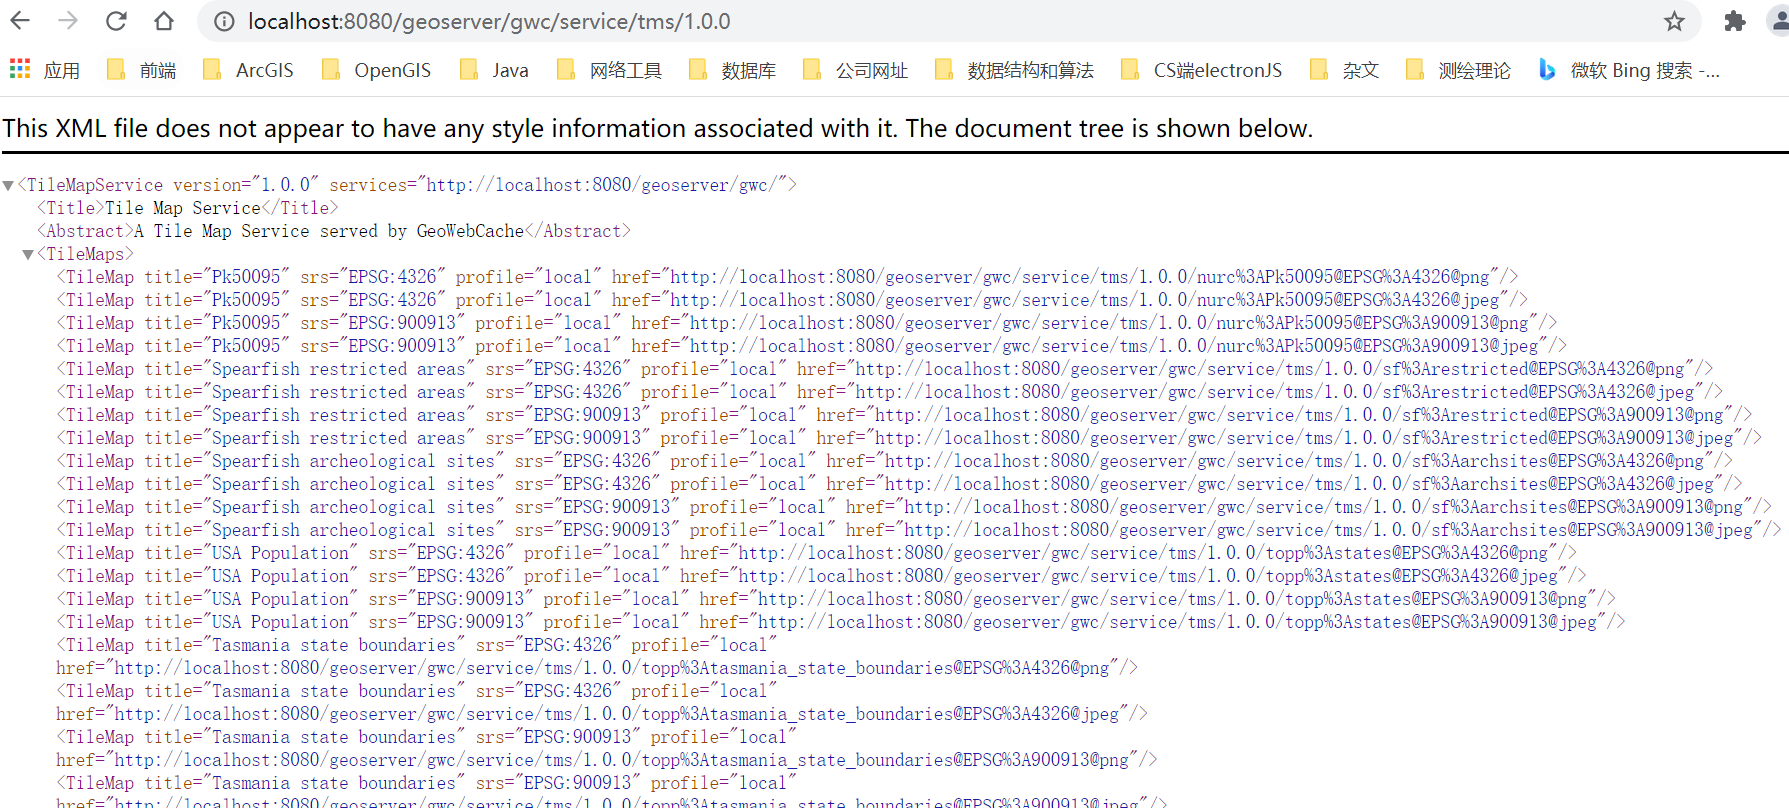Bookmark this page with the star icon
Viewport: 1789px width, 808px height.
click(x=1674, y=21)
